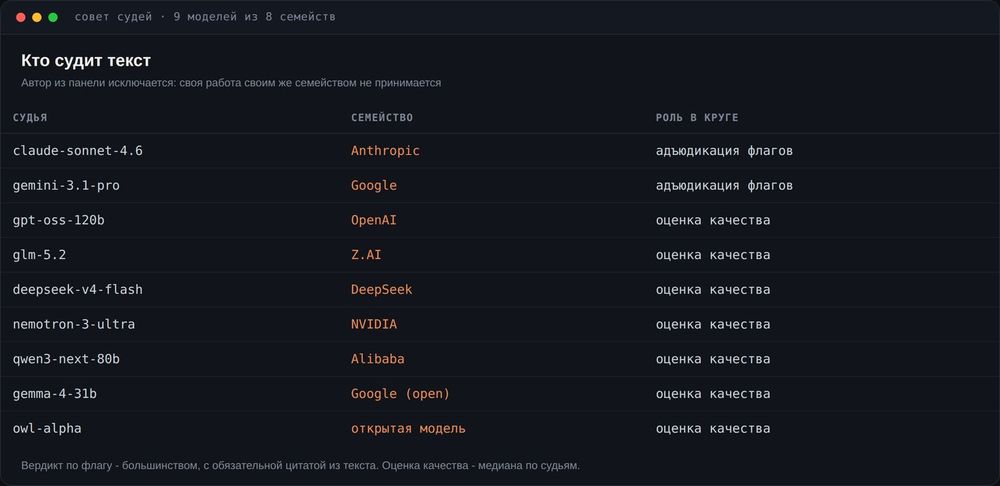Click 'адъюдикация флагов' in claude-sonnet-4.6 row
Image resolution: width=1000 pixels, height=486 pixels.
point(724,151)
